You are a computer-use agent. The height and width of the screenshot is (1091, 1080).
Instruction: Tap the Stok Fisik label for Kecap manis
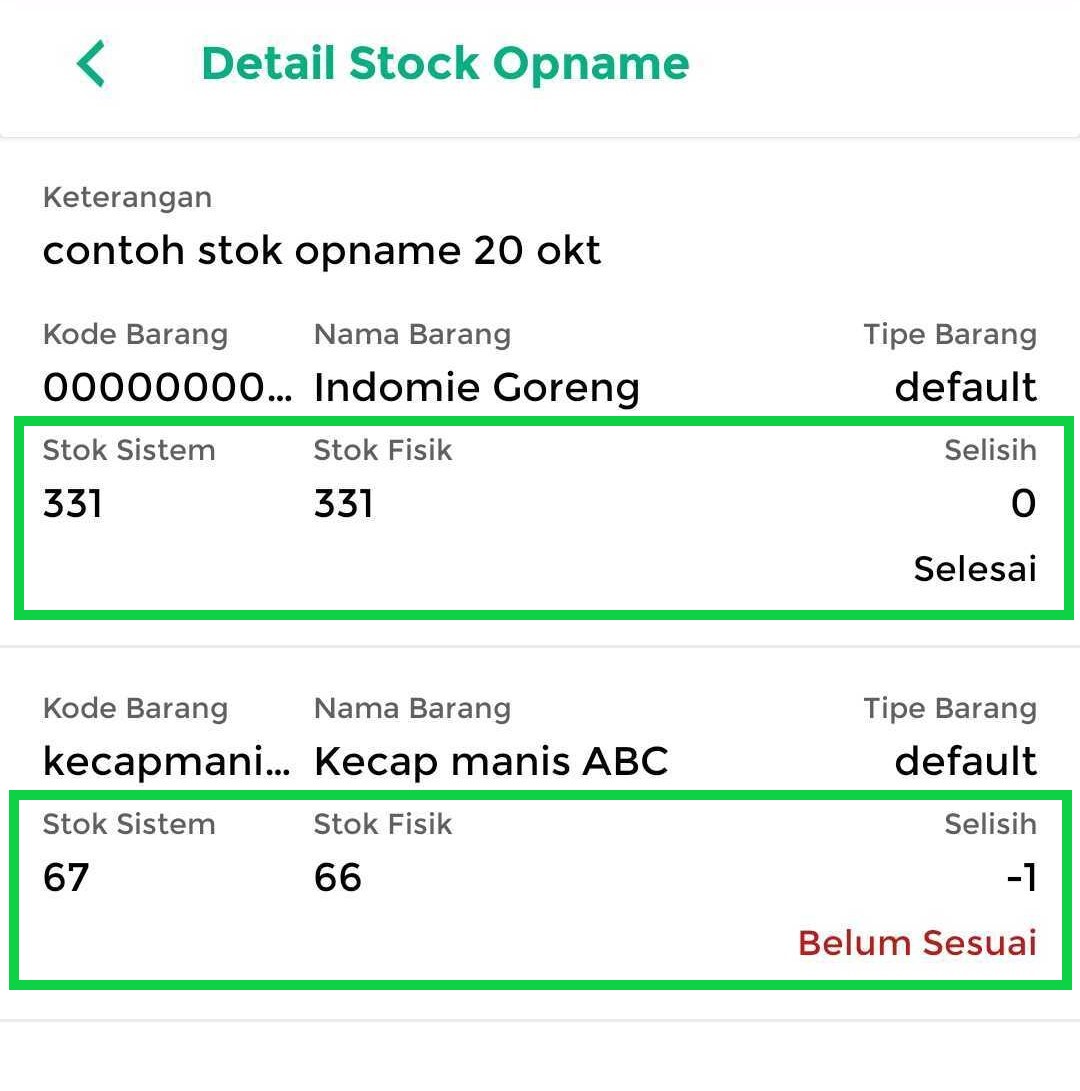tap(383, 824)
